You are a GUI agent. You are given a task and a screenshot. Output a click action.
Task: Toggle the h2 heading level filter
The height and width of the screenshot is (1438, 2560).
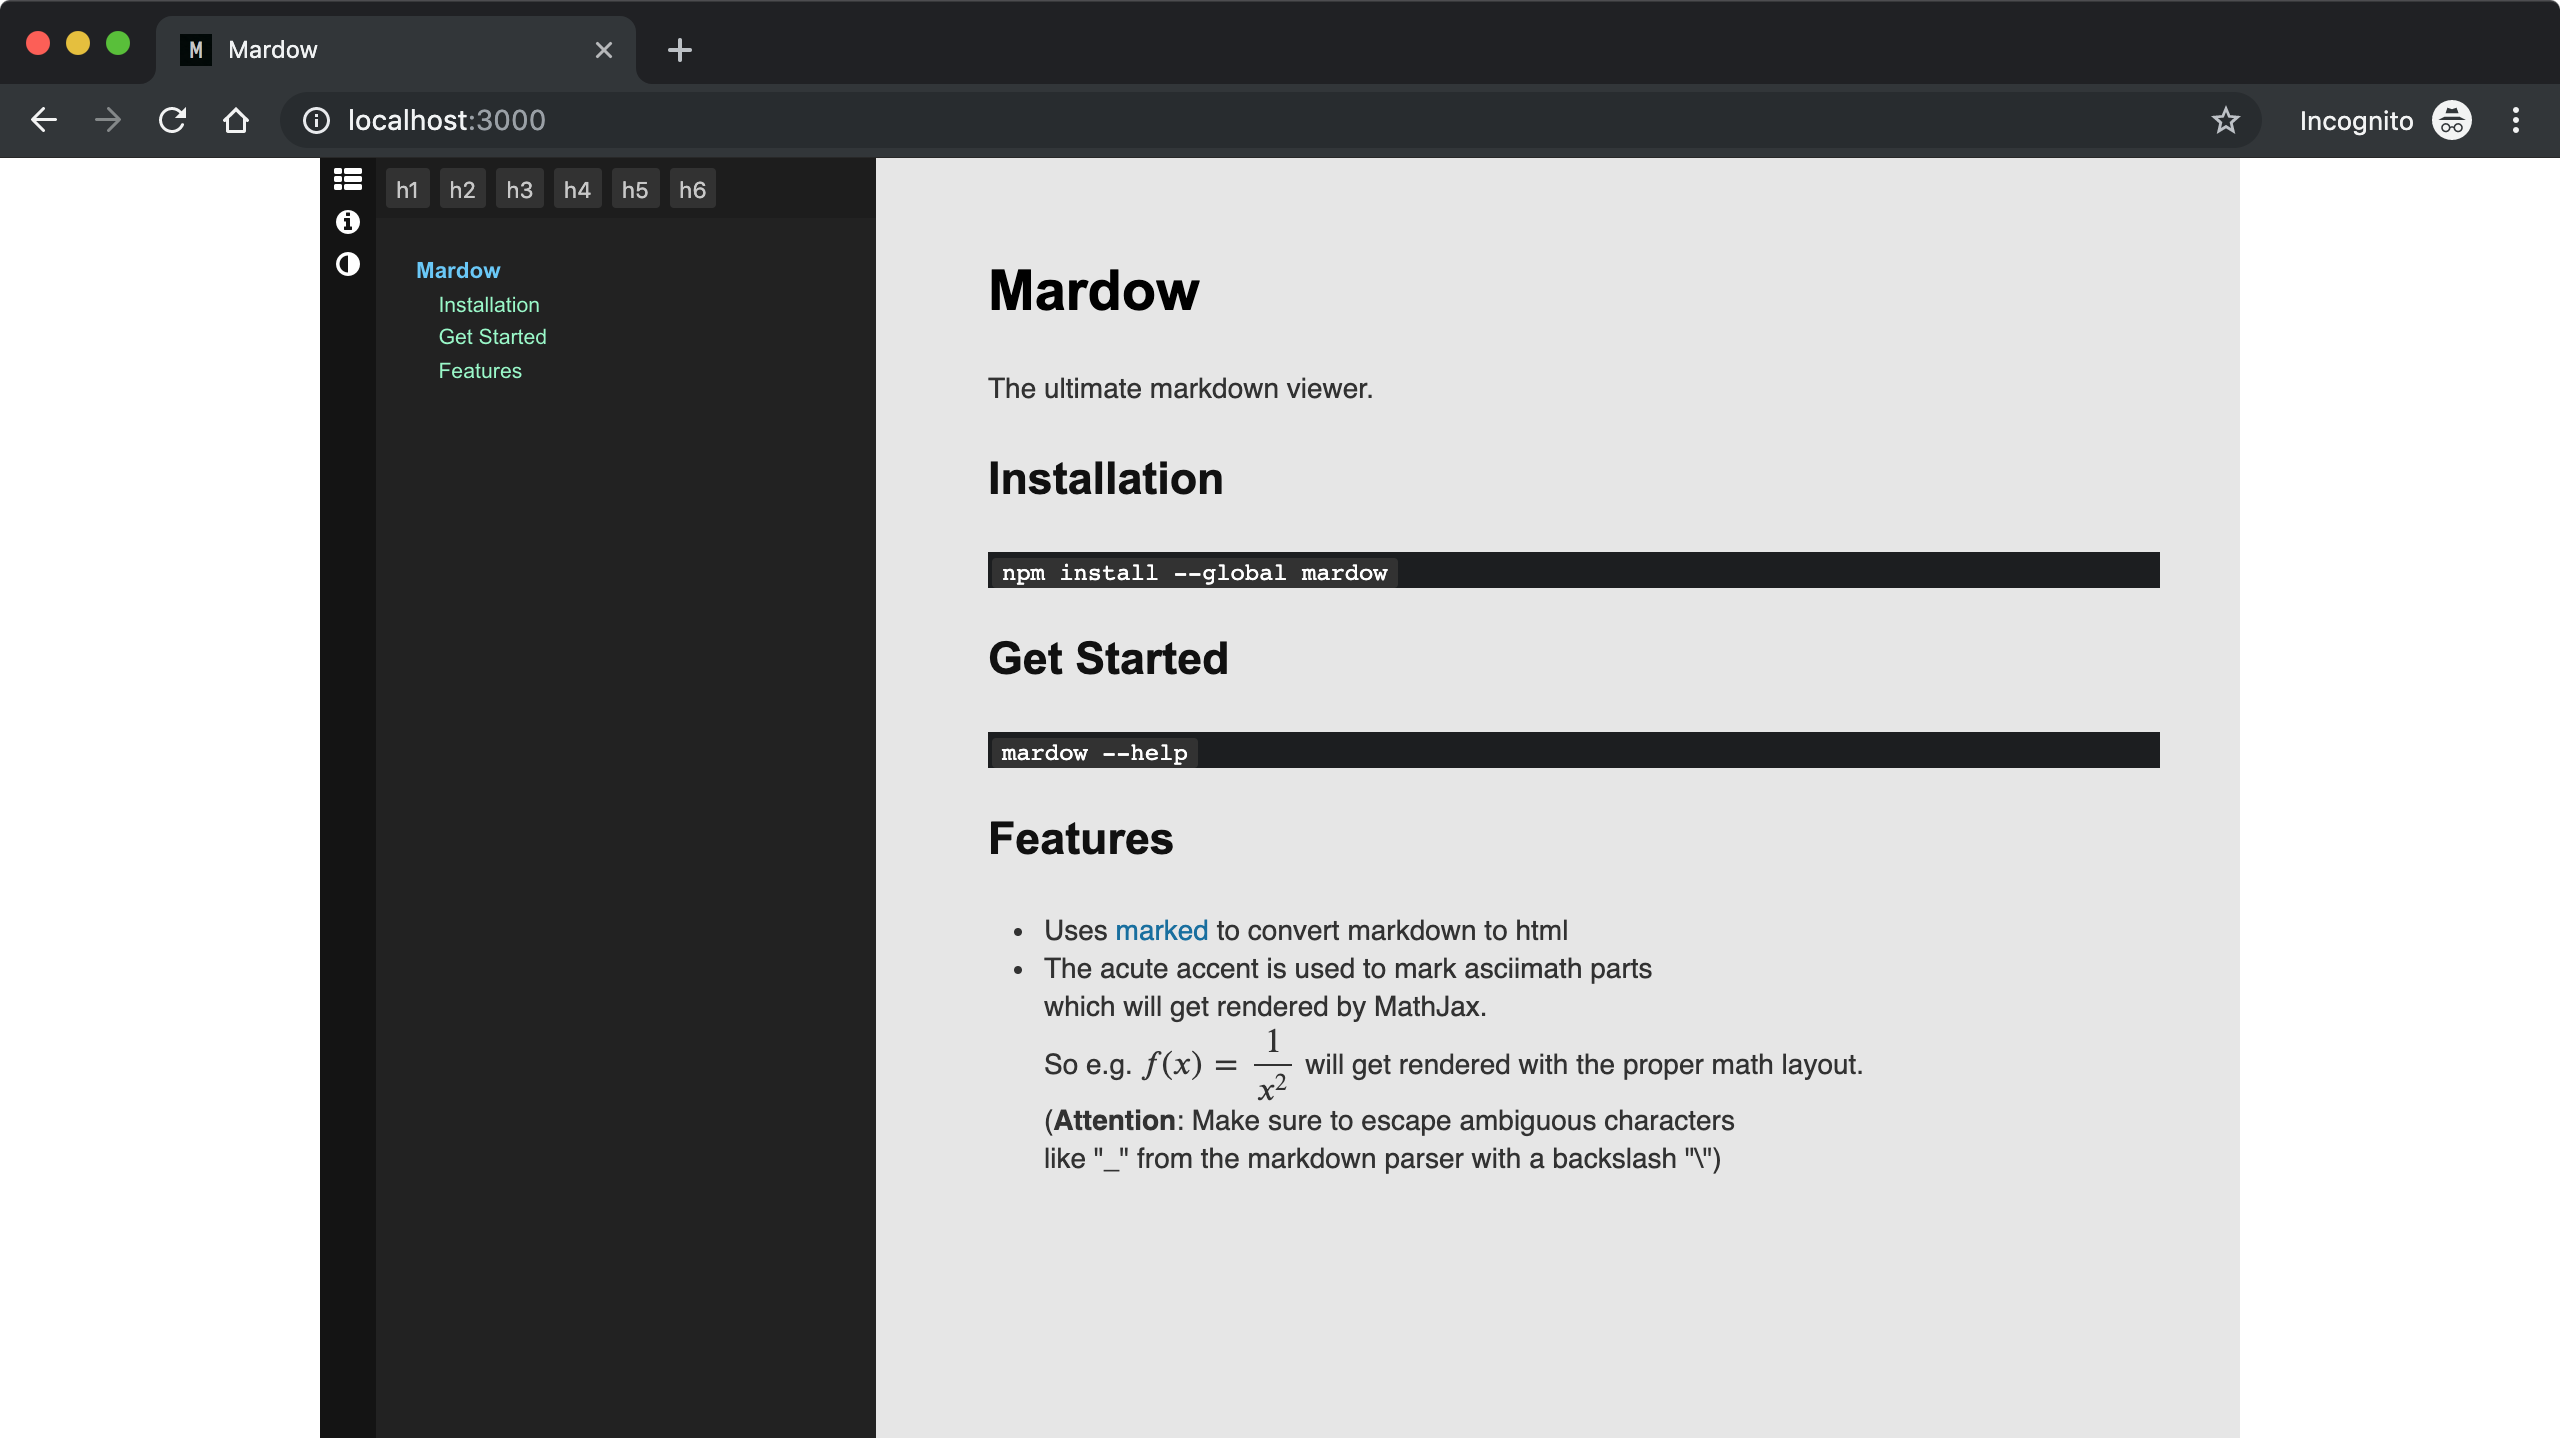(x=462, y=190)
